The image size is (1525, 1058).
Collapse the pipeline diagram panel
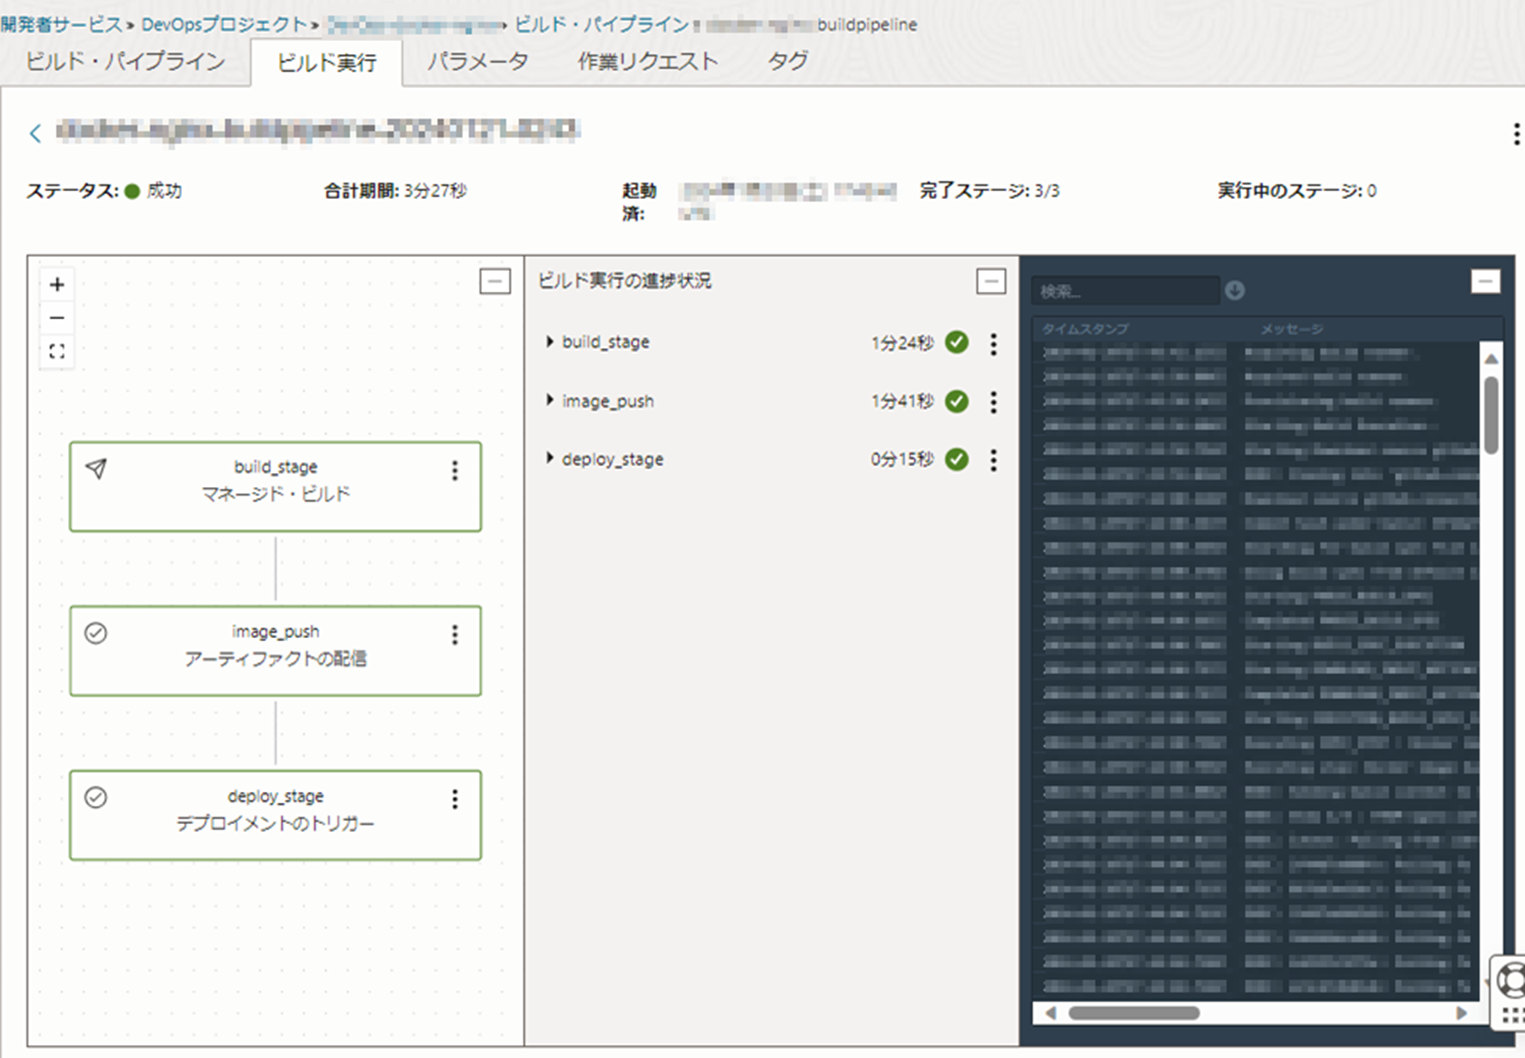coord(495,281)
